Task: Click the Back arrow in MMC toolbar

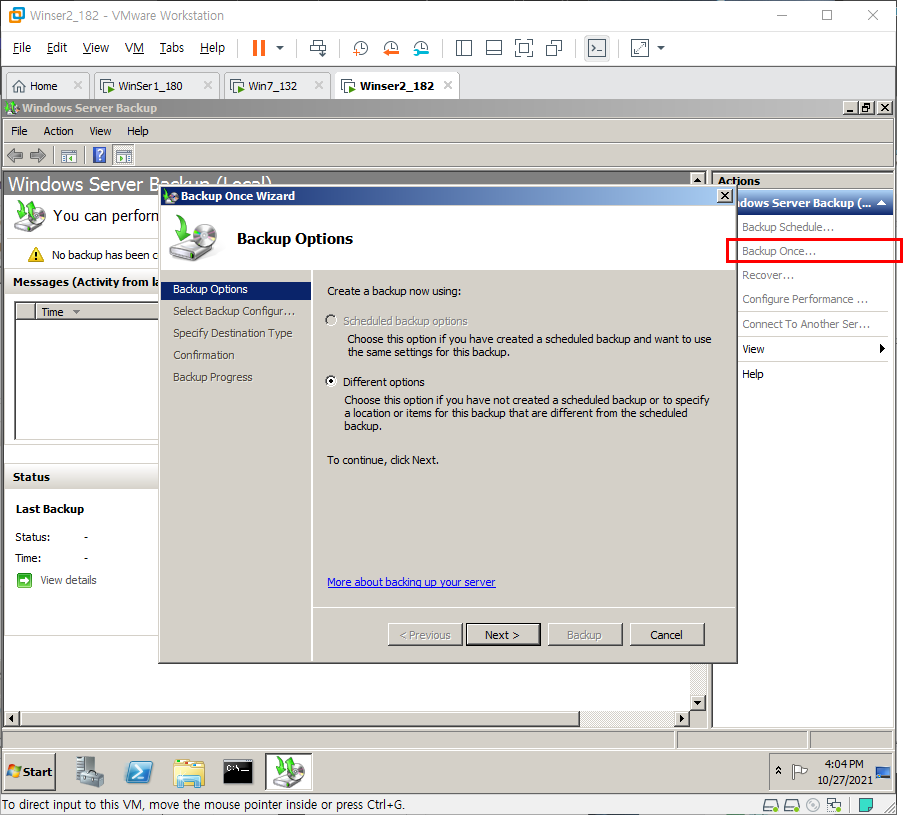Action: pyautogui.click(x=15, y=155)
